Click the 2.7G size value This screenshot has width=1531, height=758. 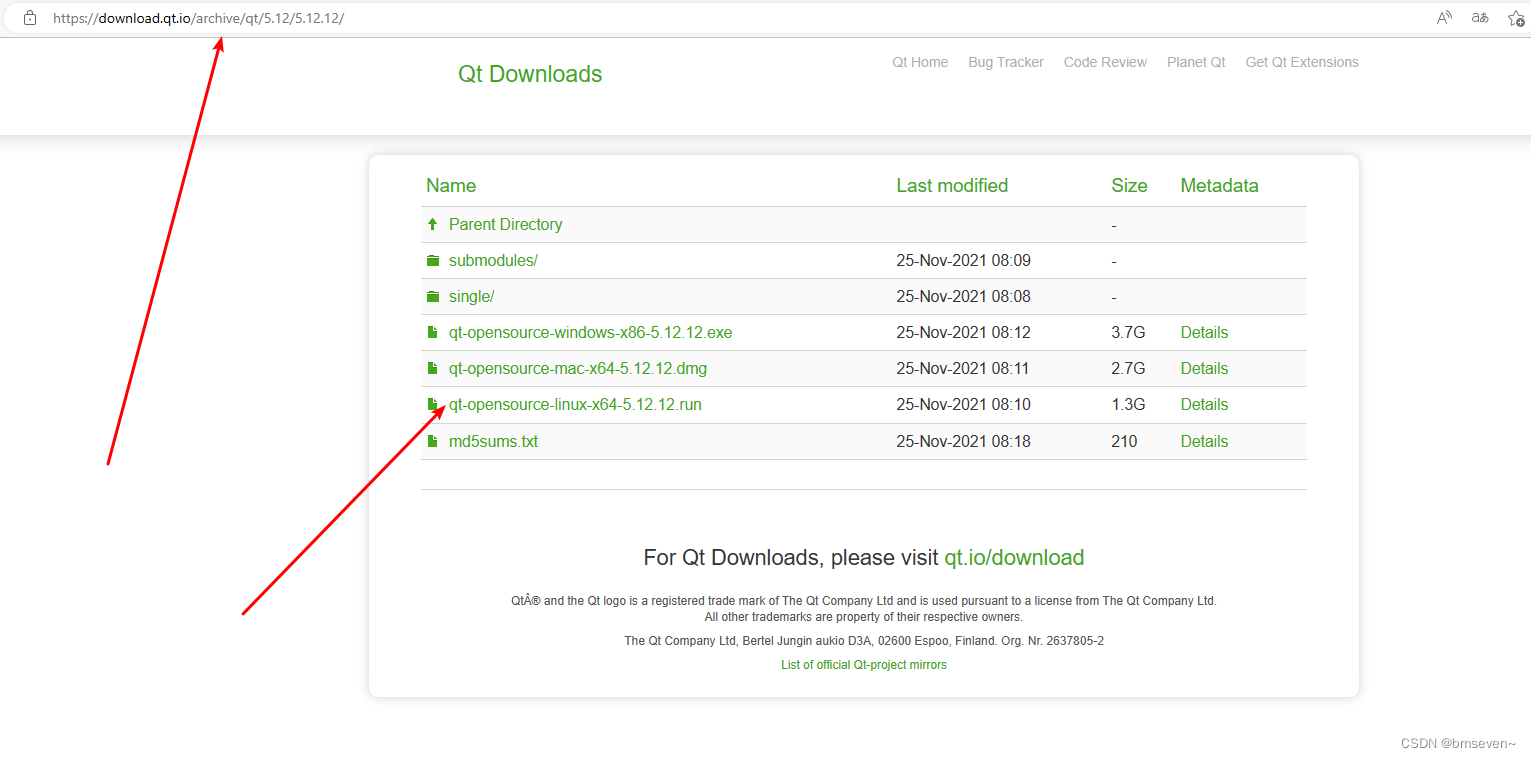[x=1128, y=368]
